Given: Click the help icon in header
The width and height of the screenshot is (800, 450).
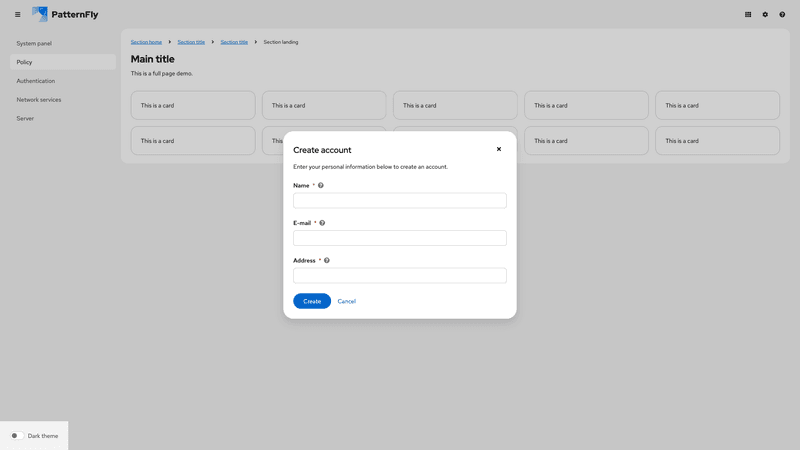Looking at the screenshot, I should [782, 15].
